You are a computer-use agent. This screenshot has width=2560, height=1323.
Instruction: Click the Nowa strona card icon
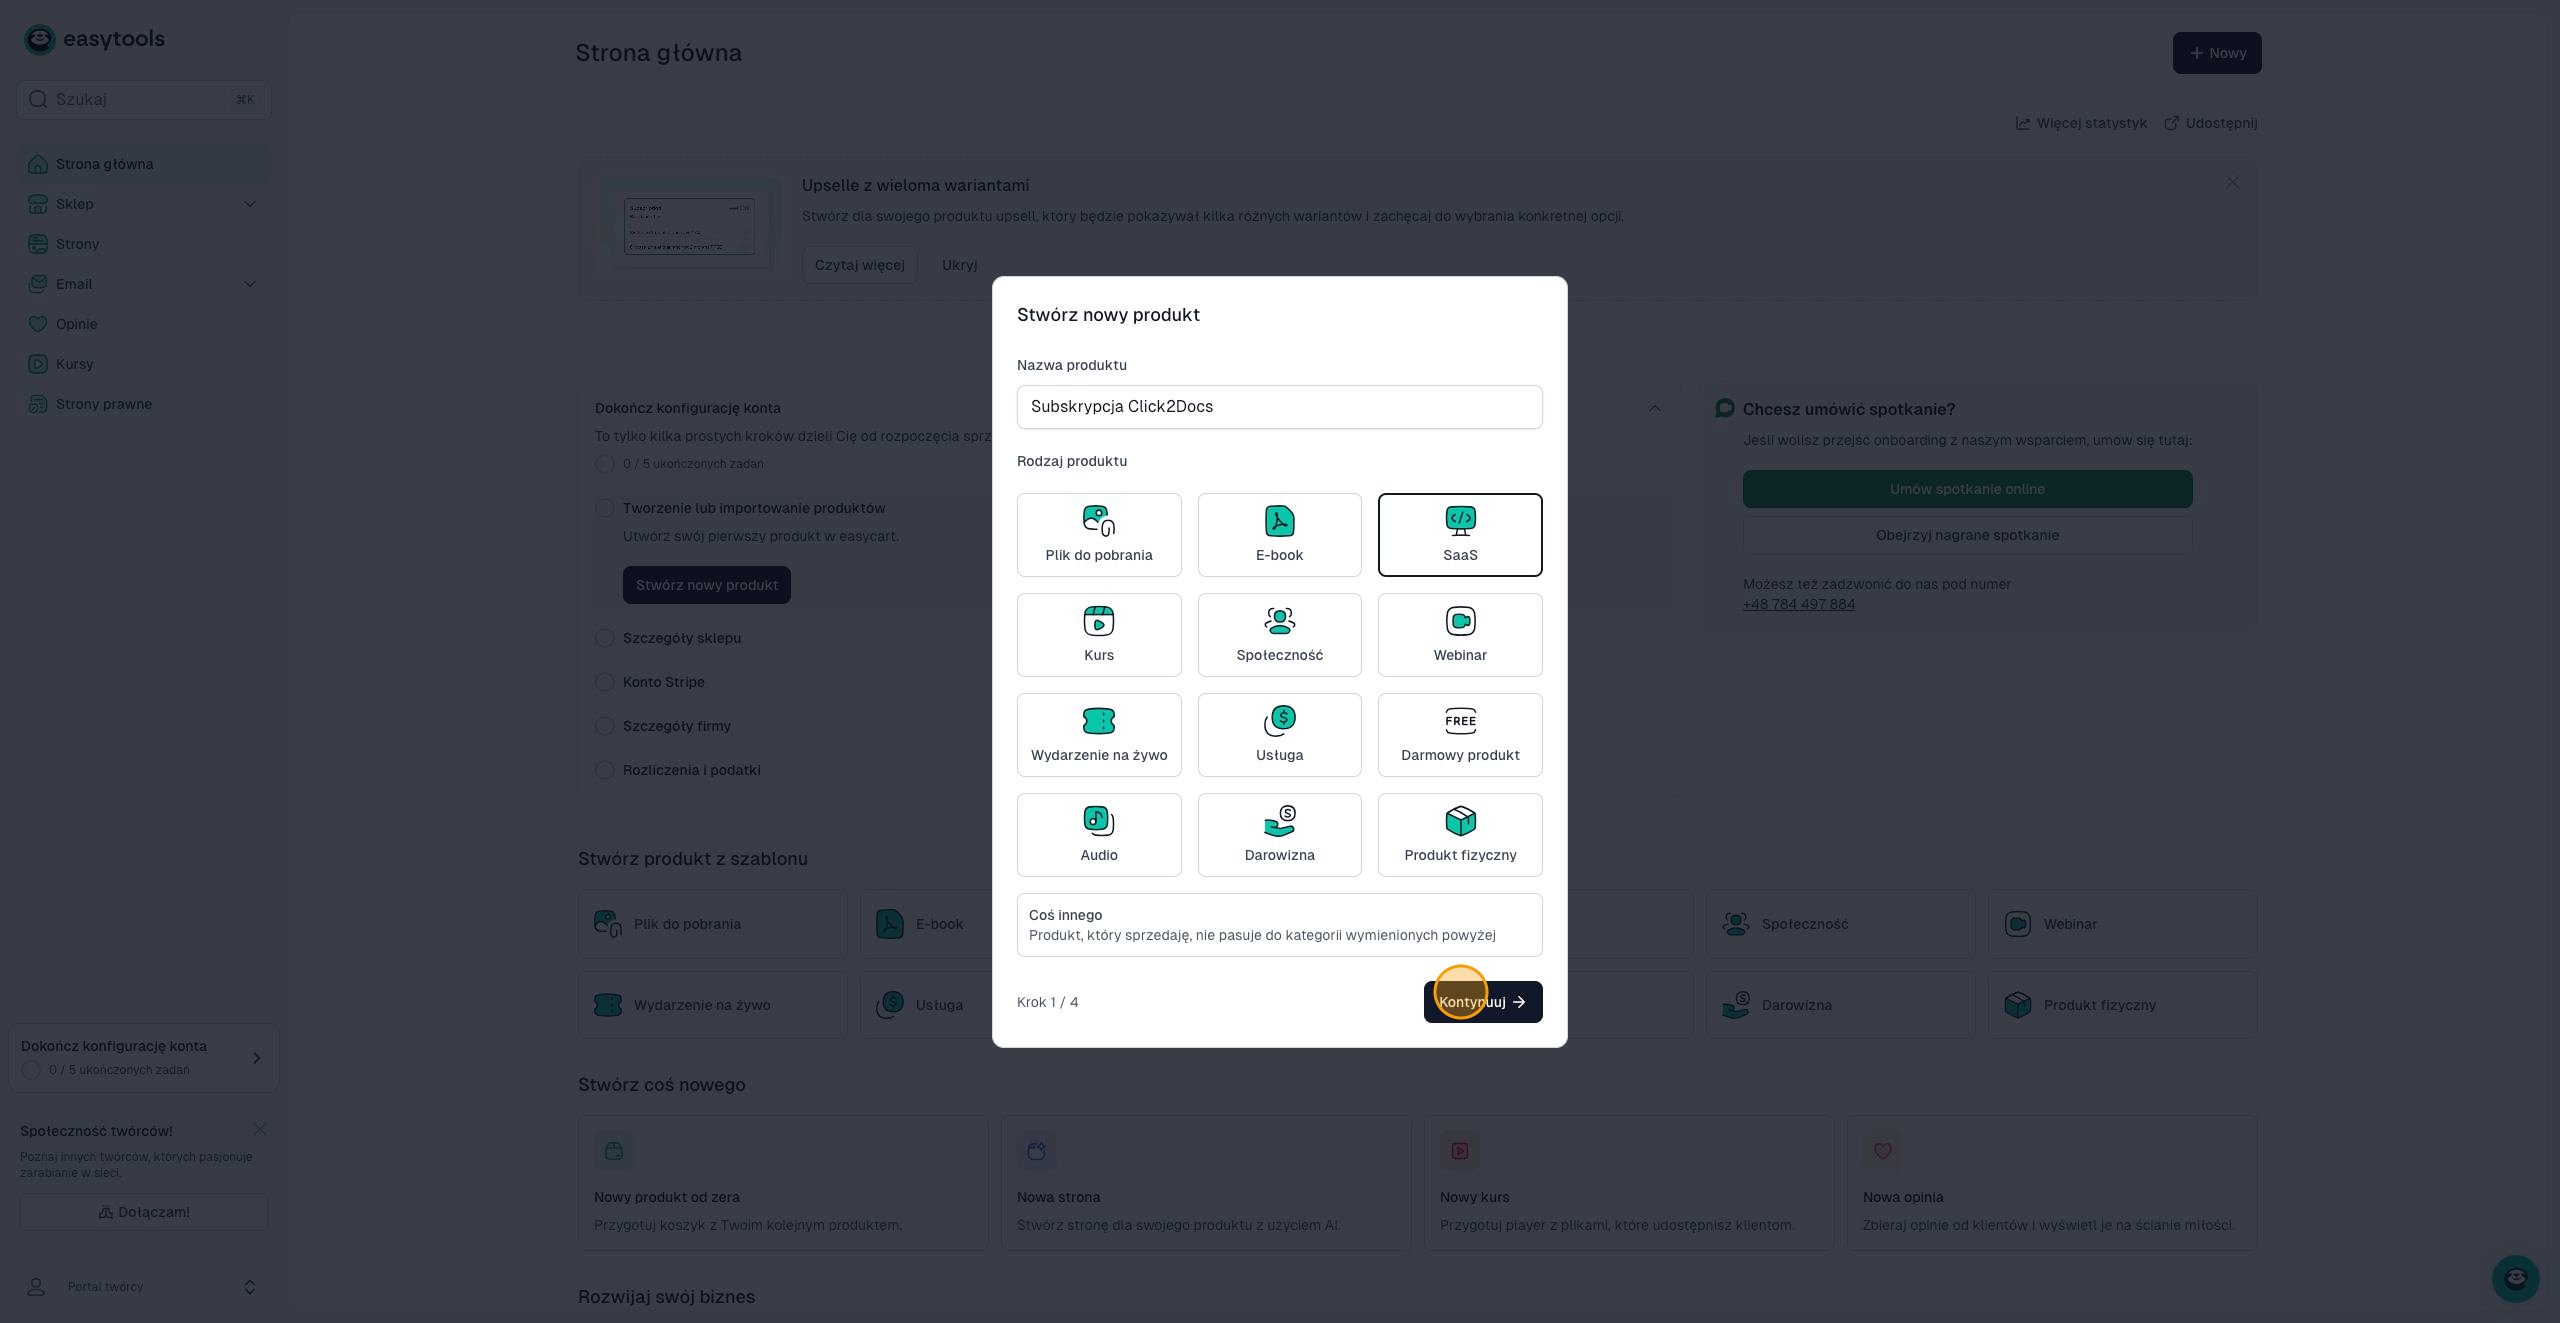tap(1036, 1151)
